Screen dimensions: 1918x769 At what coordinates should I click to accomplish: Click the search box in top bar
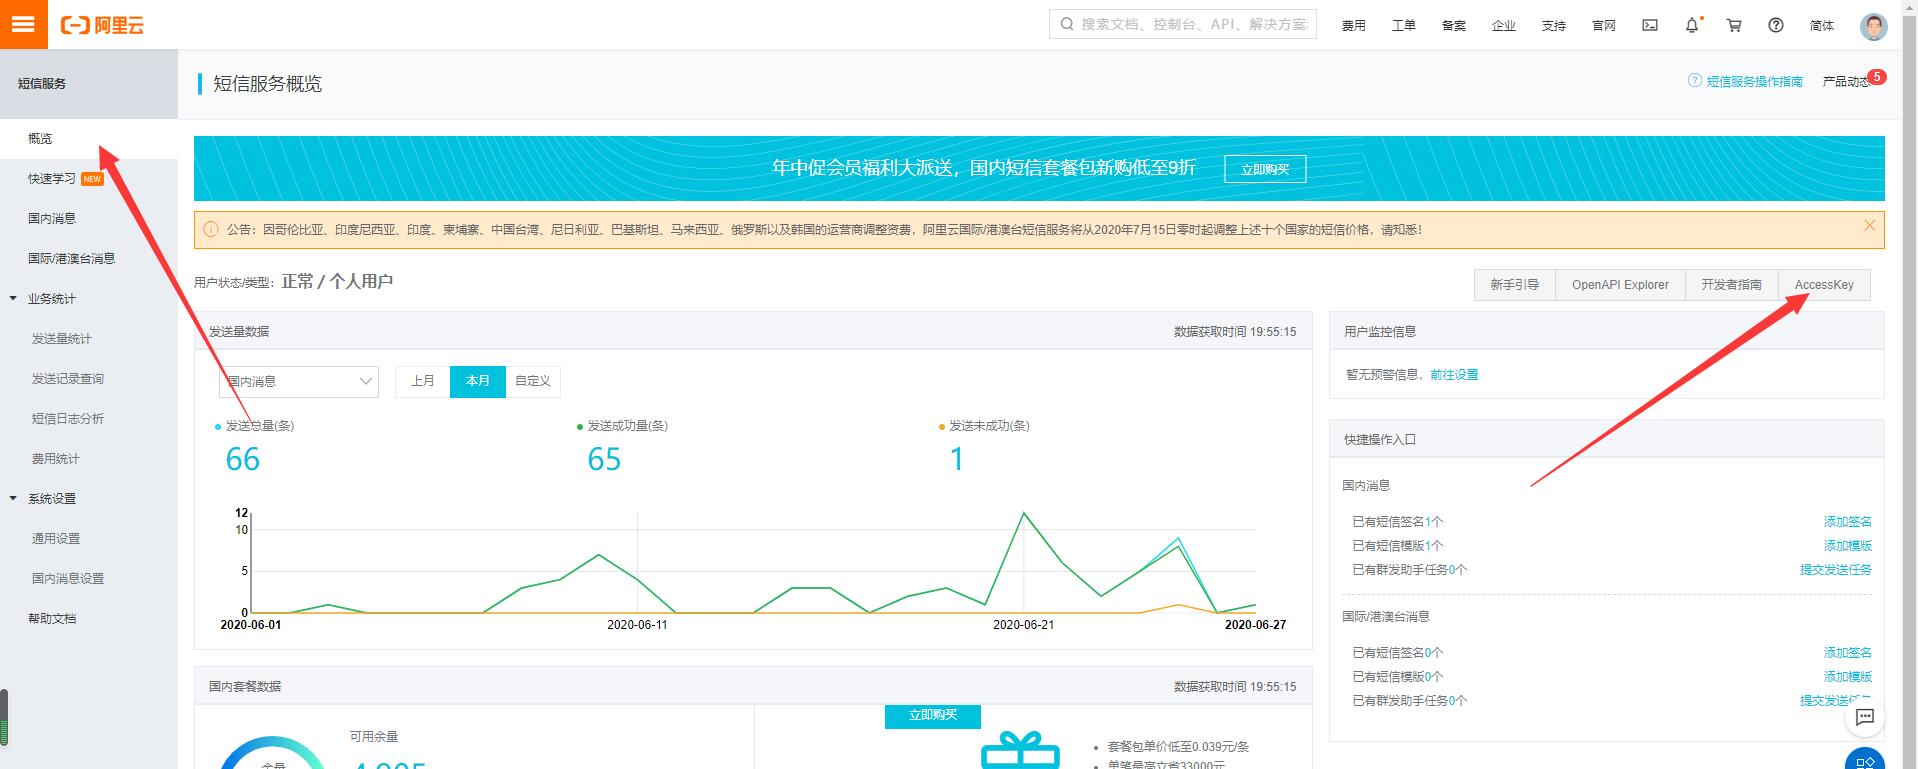(x=1183, y=24)
